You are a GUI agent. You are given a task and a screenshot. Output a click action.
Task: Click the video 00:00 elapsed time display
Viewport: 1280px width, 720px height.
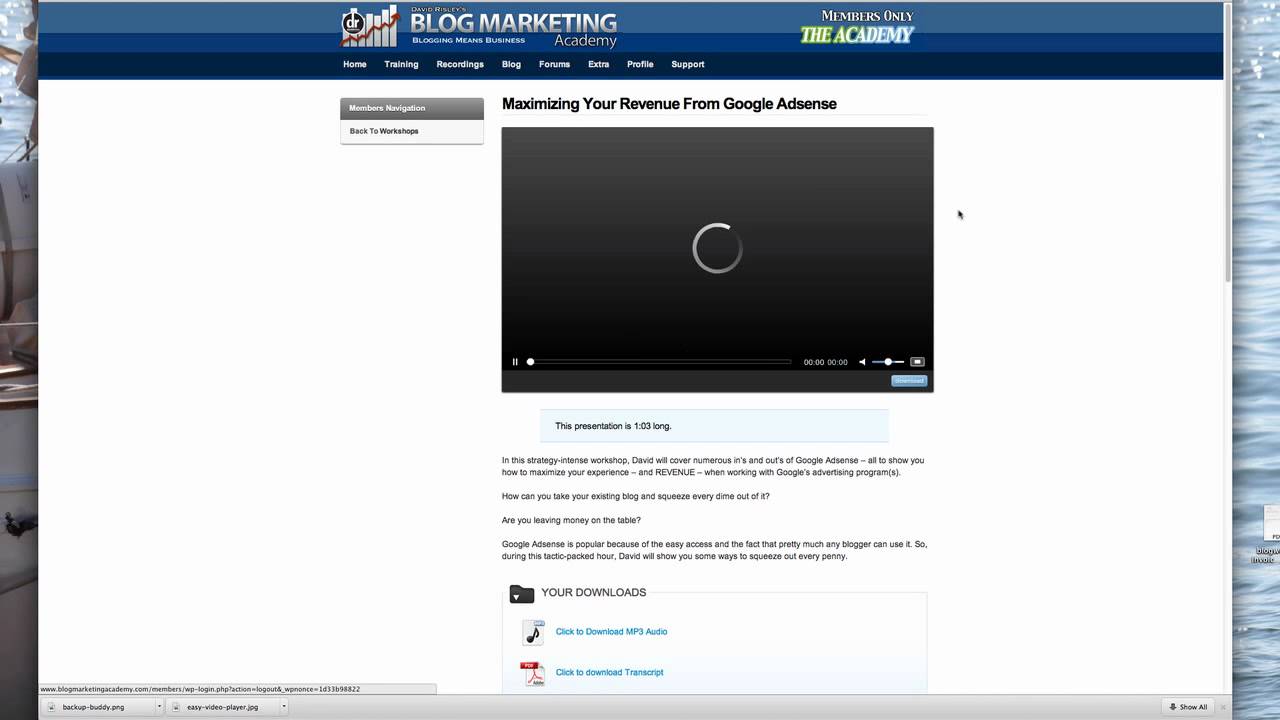point(814,362)
